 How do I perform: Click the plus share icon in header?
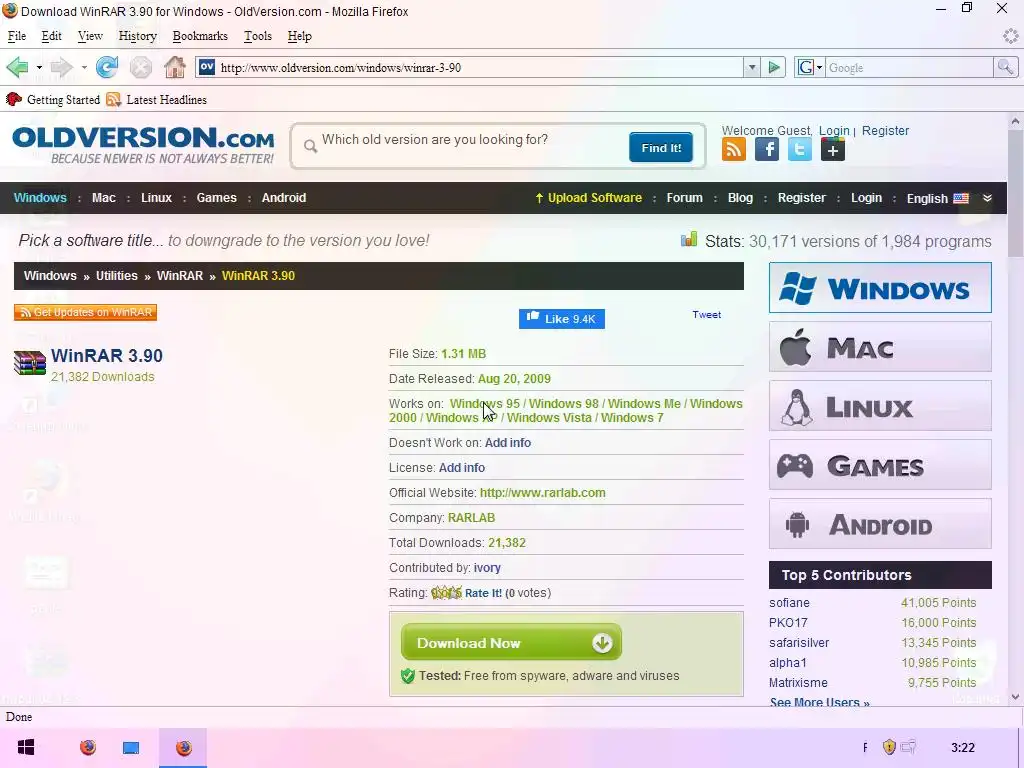tap(833, 150)
